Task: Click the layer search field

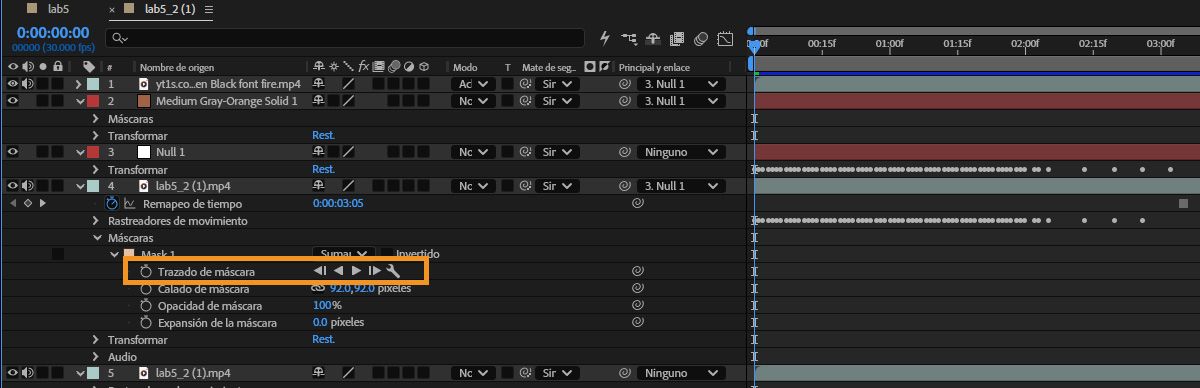Action: pos(345,38)
